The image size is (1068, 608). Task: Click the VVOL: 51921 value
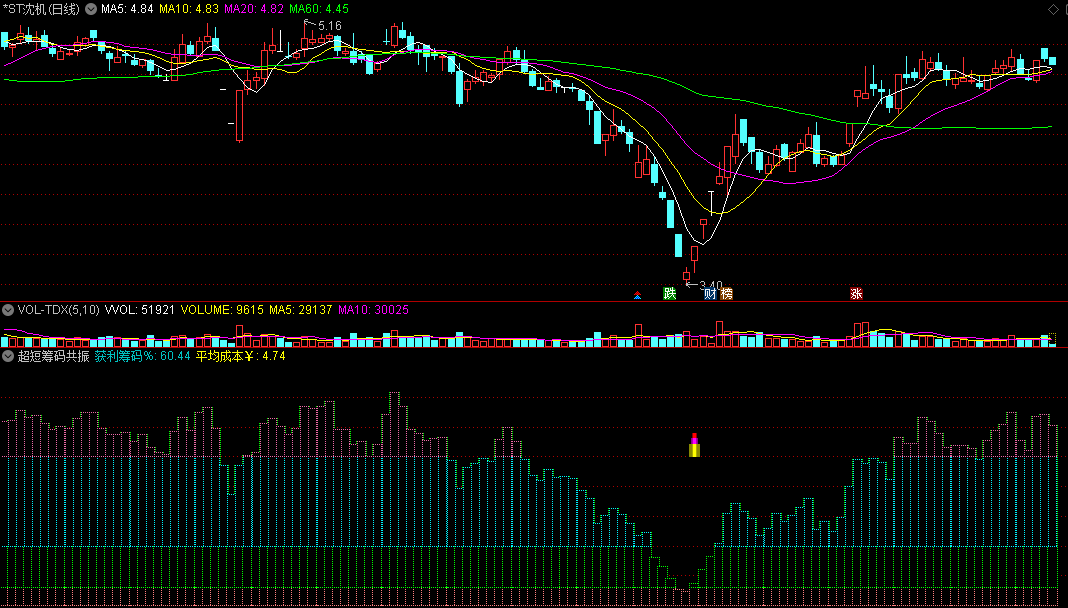click(x=140, y=310)
